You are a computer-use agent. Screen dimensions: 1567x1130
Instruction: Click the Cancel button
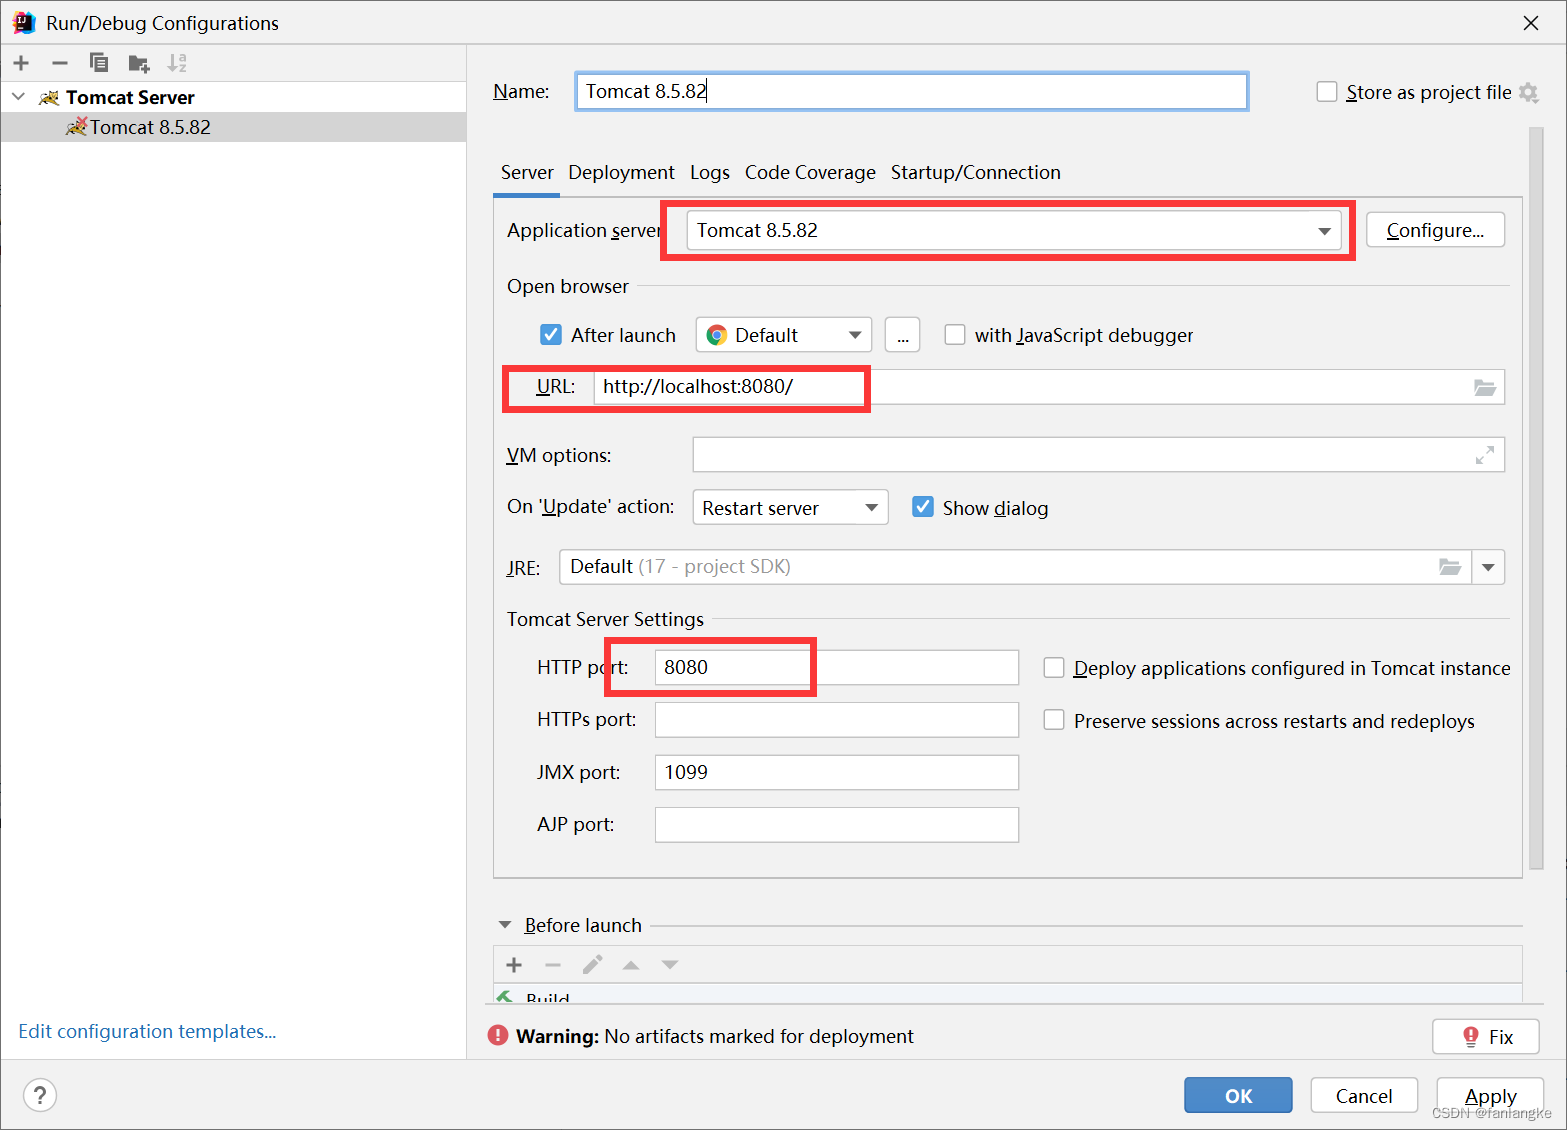point(1364,1095)
